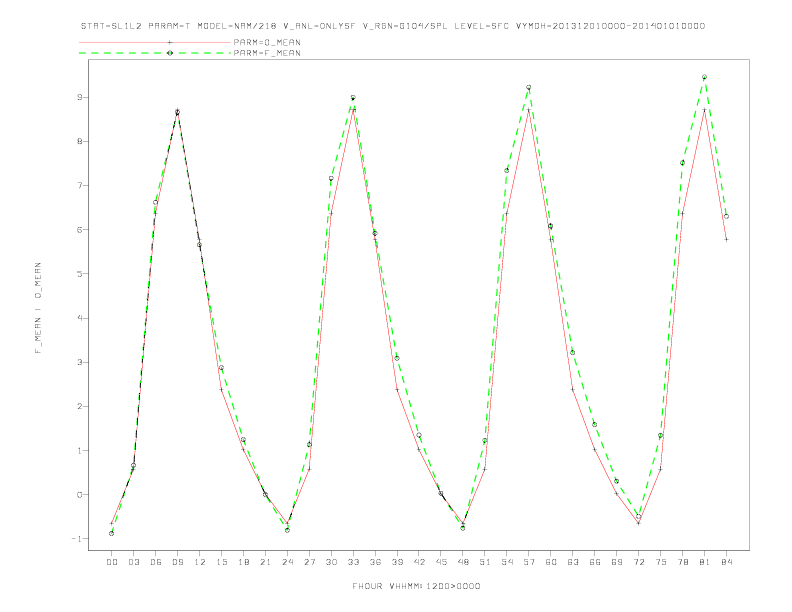This screenshot has height=612, width=792.
Task: Select the F_MEAN circle marker at hour 57
Action: tap(528, 87)
